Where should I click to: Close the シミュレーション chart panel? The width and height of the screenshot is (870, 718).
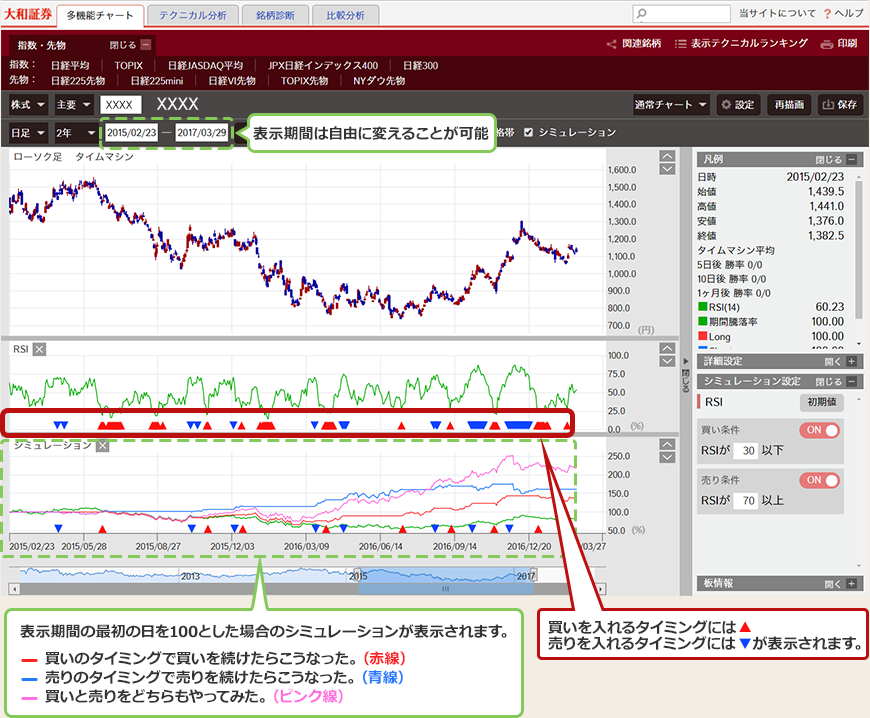coord(102,446)
